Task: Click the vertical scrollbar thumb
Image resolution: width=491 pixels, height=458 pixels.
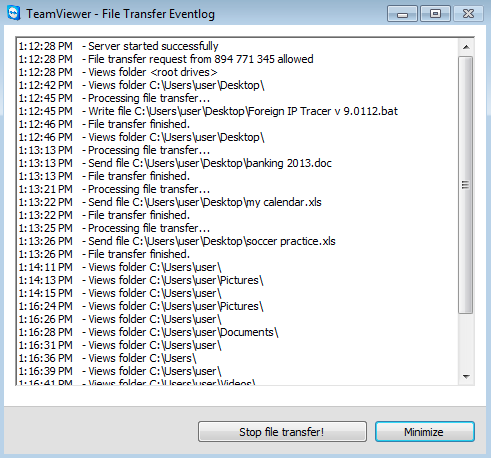Action: 466,185
